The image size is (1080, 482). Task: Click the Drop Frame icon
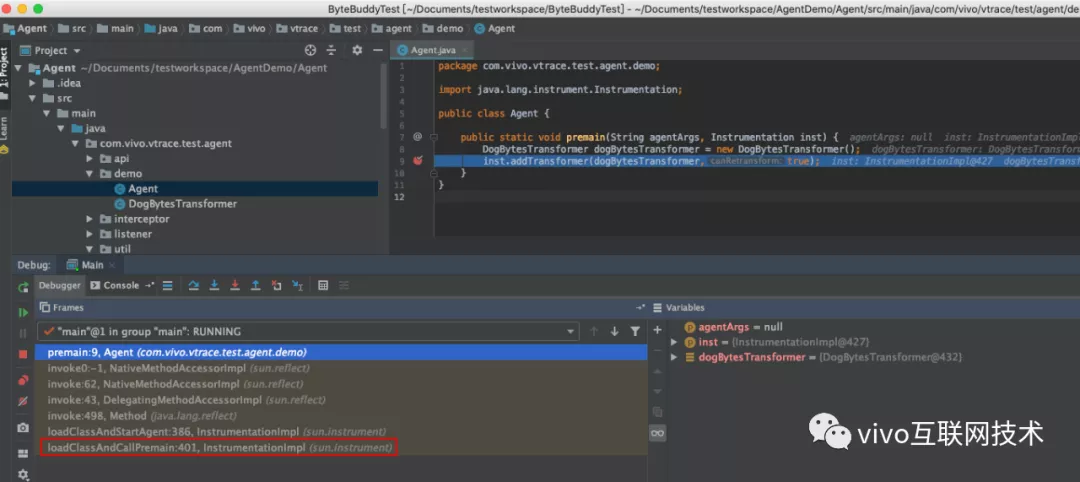[x=276, y=285]
